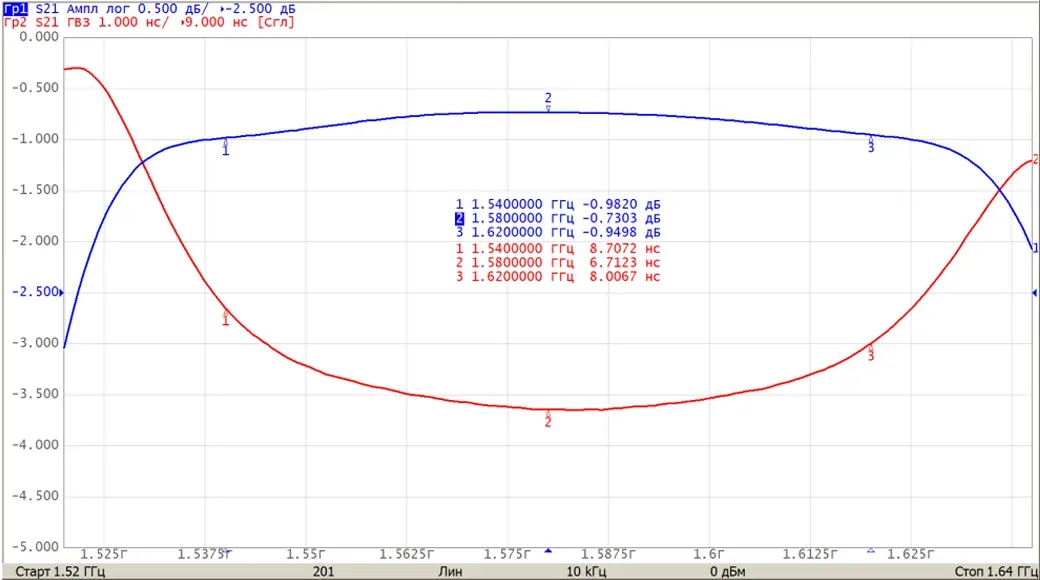1040x580 pixels.
Task: Click the Лин sweep type field
Action: pyautogui.click(x=450, y=571)
